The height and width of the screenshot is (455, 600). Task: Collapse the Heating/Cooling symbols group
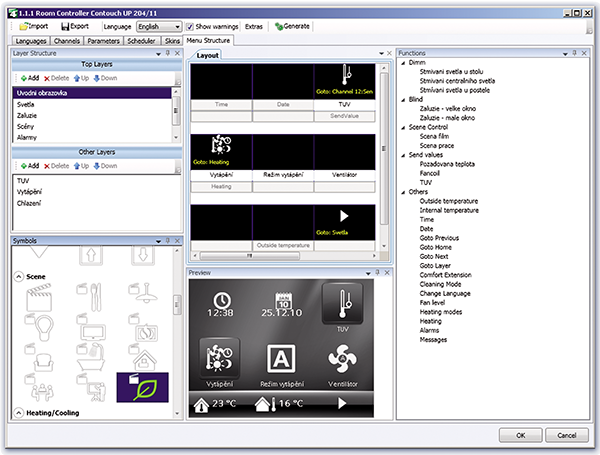pos(18,413)
